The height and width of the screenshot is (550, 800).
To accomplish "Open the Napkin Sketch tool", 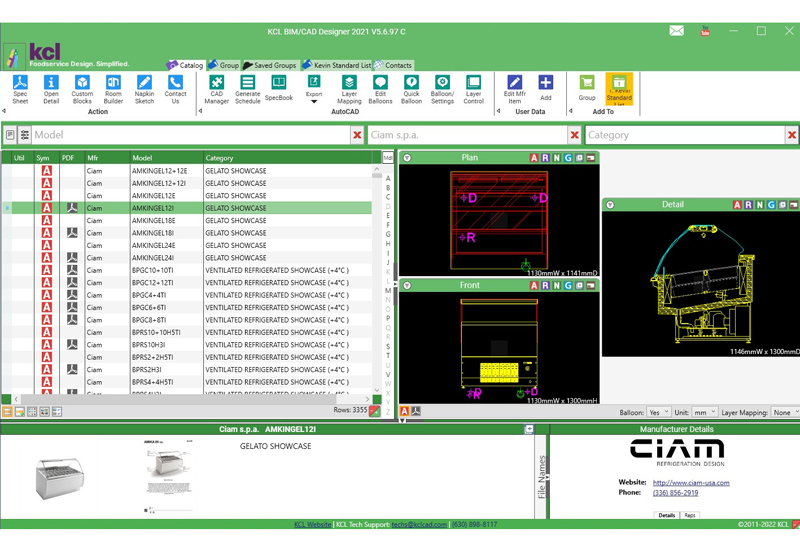I will click(144, 88).
